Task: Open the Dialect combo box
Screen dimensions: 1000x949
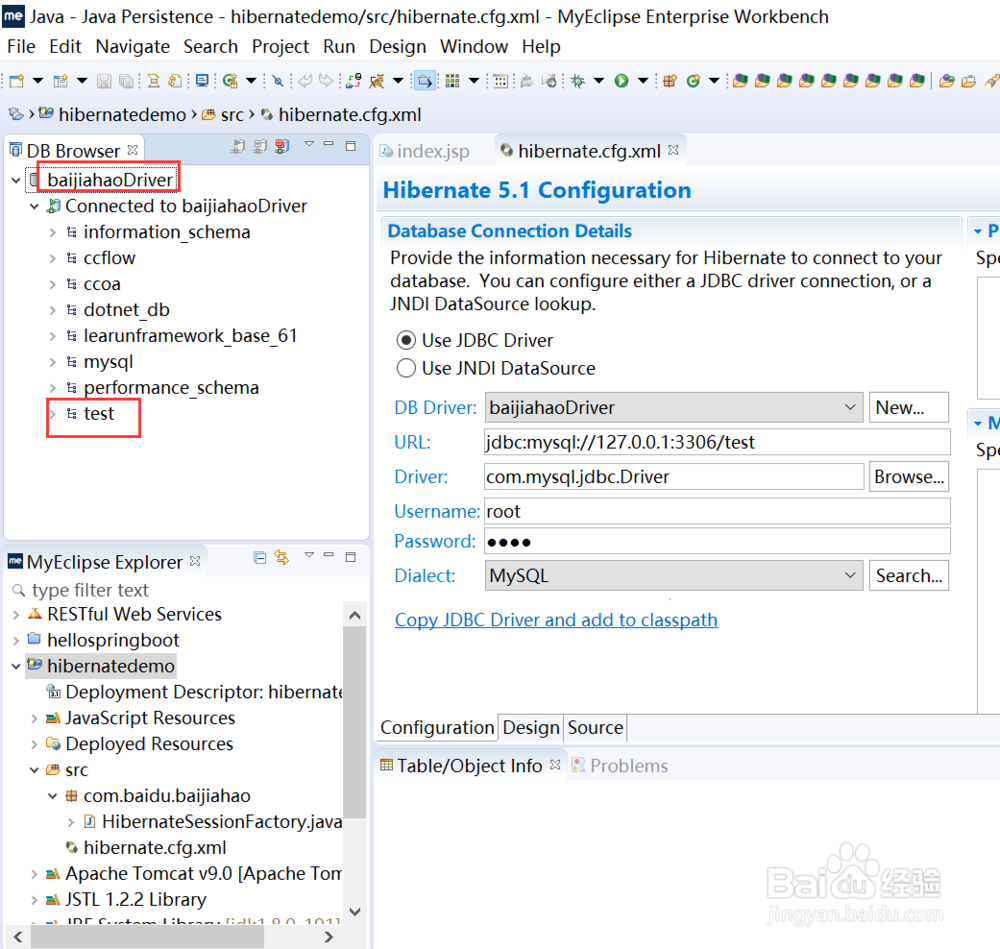Action: [673, 575]
